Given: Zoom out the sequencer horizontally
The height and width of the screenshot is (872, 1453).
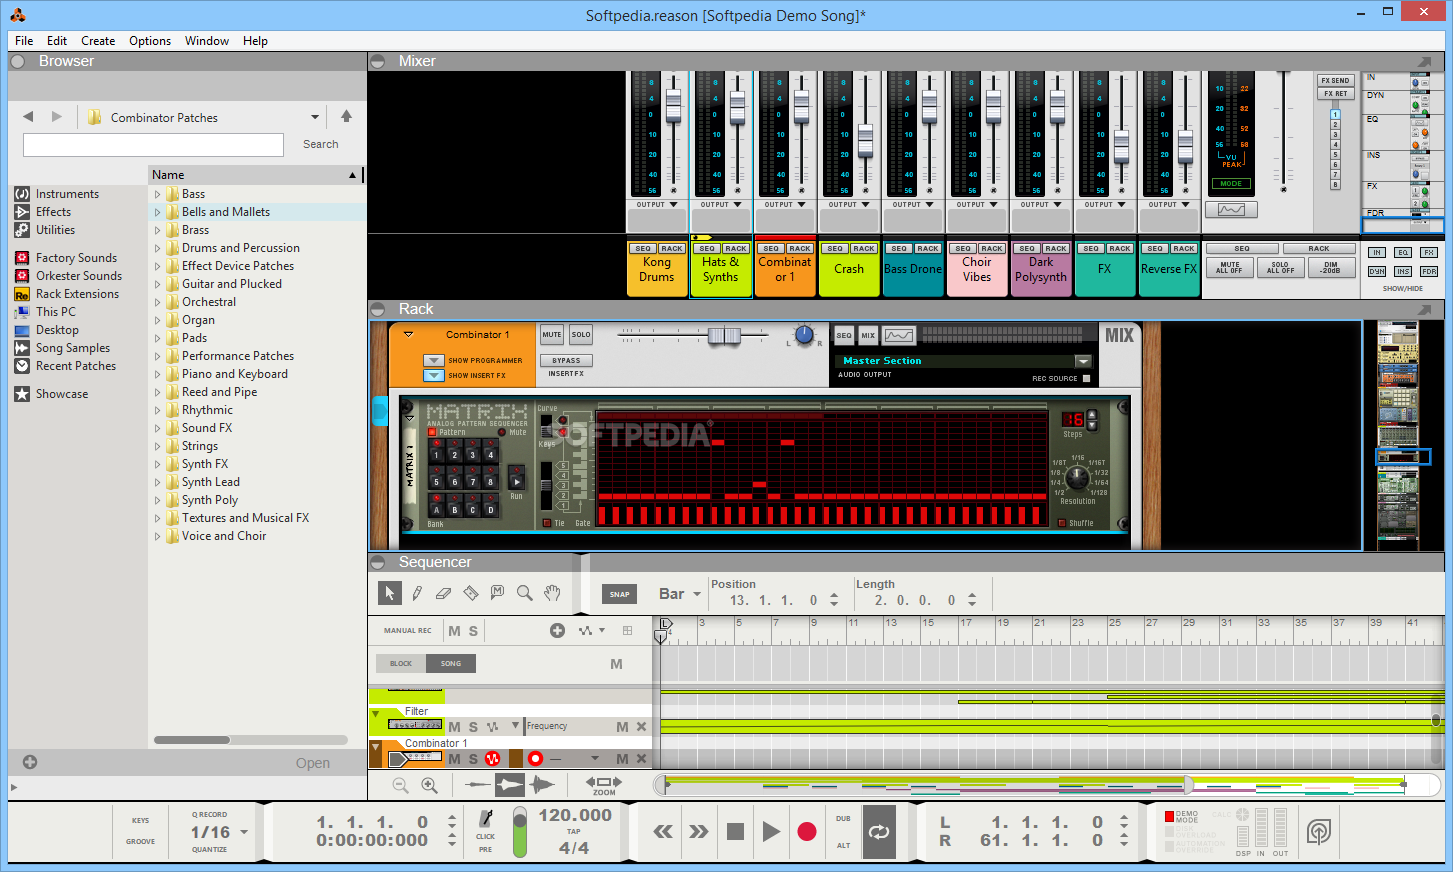Looking at the screenshot, I should pyautogui.click(x=401, y=786).
